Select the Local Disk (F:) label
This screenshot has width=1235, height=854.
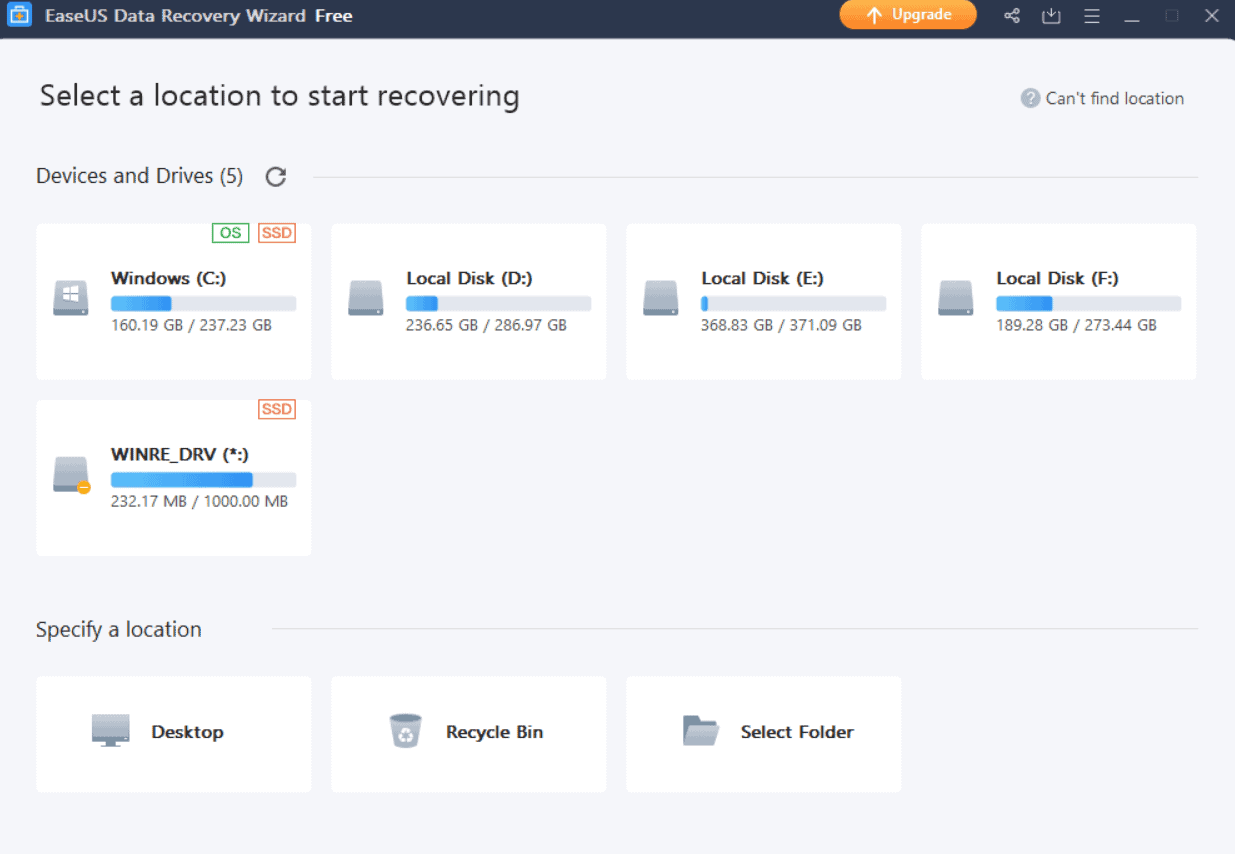coord(1057,278)
